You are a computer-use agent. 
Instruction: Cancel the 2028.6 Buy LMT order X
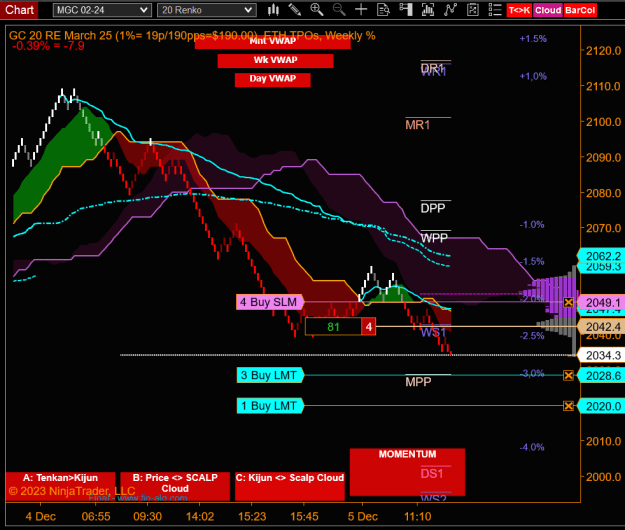click(x=568, y=375)
